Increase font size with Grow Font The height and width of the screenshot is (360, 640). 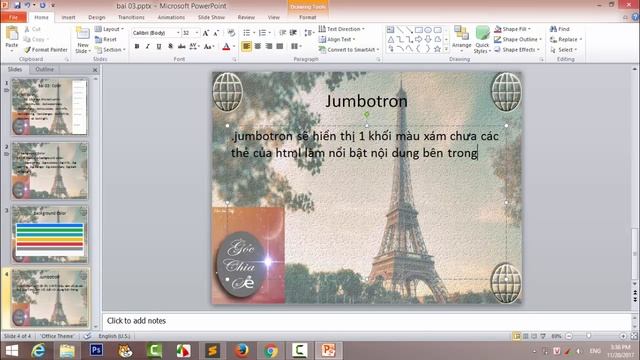(x=206, y=33)
